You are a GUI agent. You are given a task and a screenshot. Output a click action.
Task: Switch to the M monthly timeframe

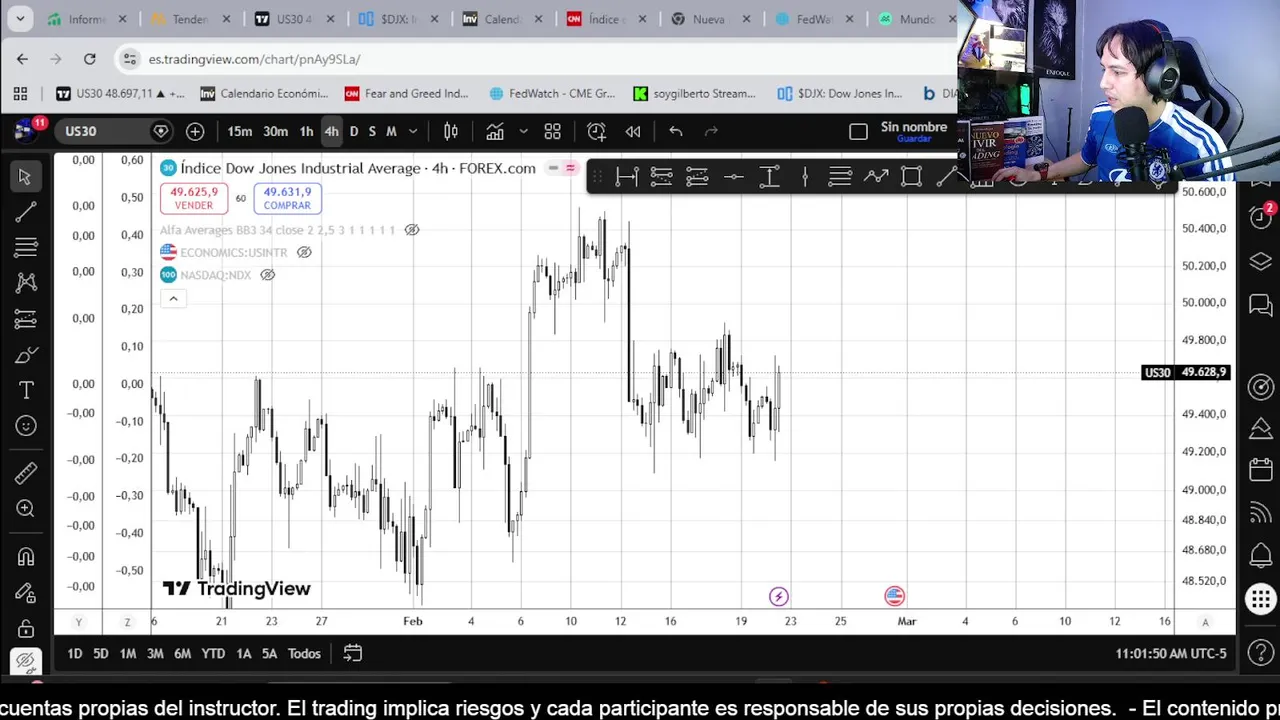[391, 131]
